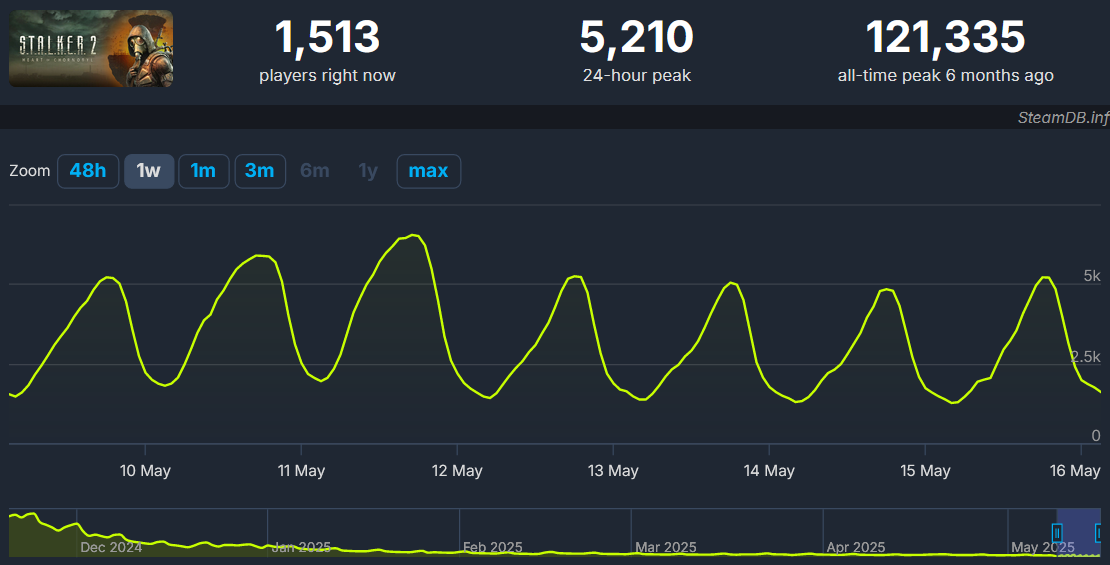Click Dec 2024 in the navigator

111,547
